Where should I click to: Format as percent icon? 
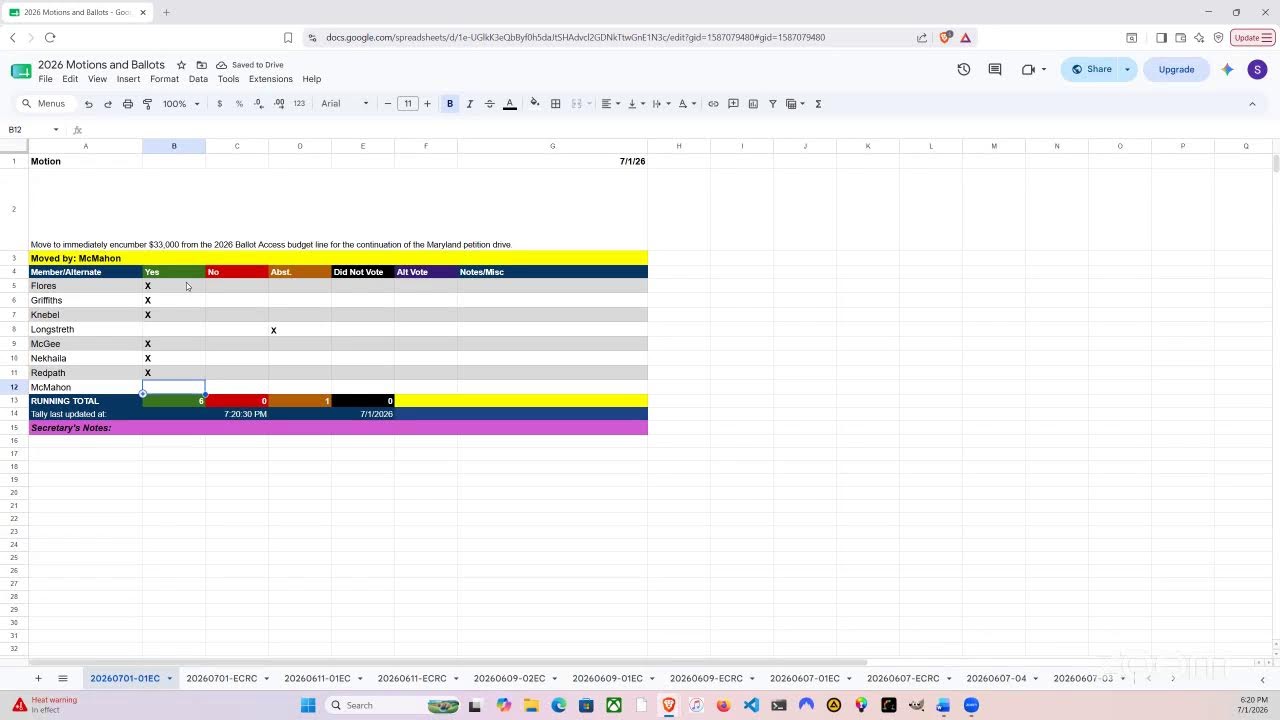[239, 104]
